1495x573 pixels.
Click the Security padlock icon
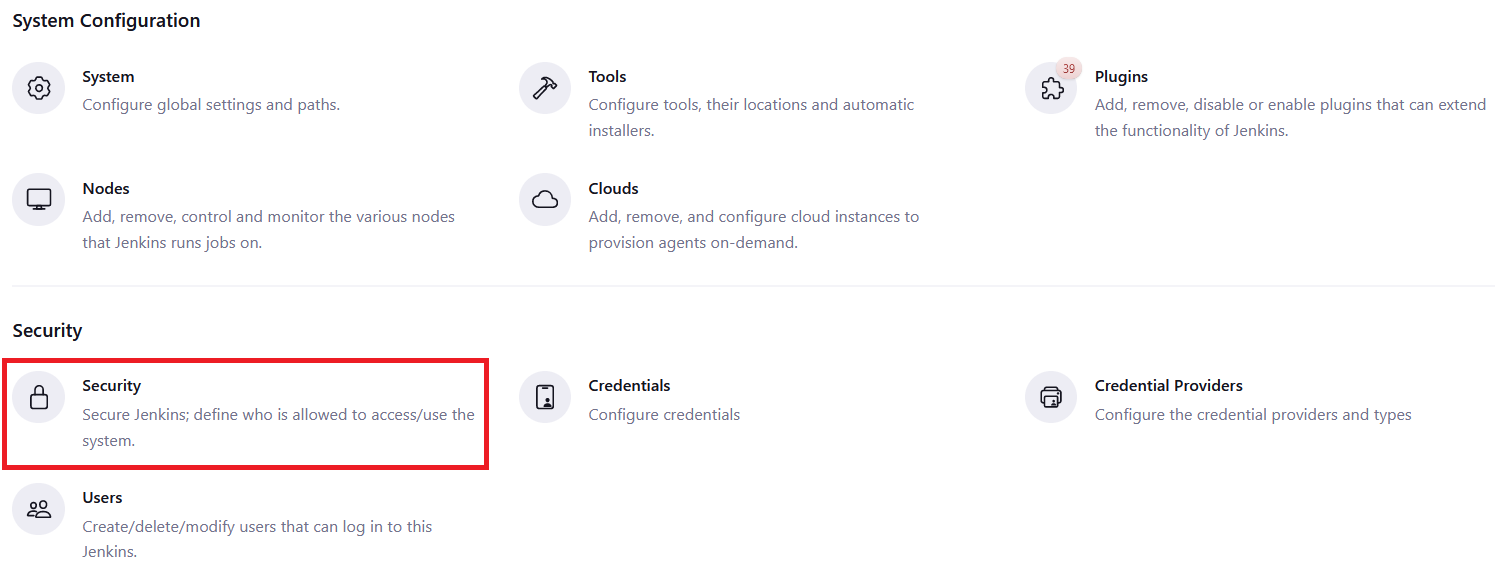(x=39, y=397)
